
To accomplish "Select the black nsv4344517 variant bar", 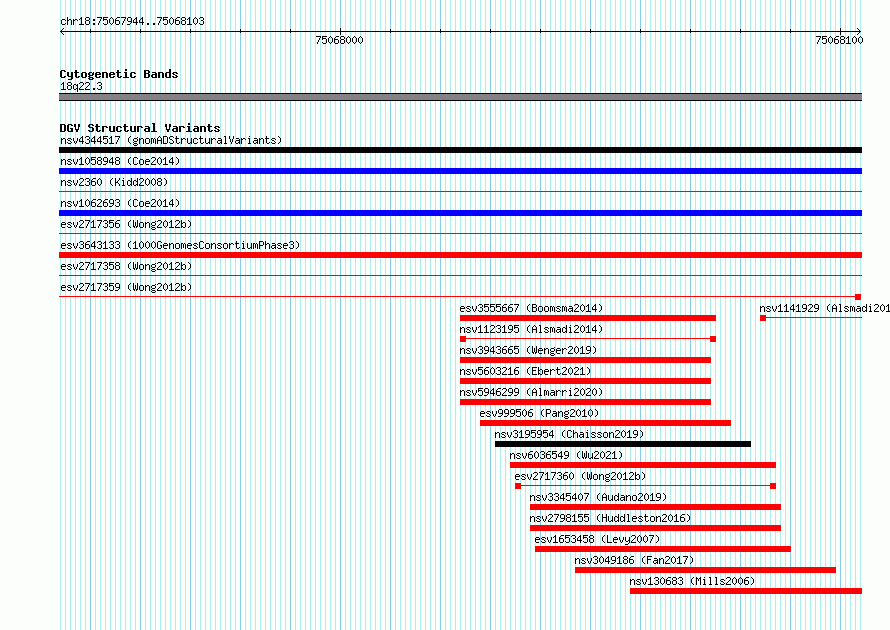I will (x=460, y=150).
